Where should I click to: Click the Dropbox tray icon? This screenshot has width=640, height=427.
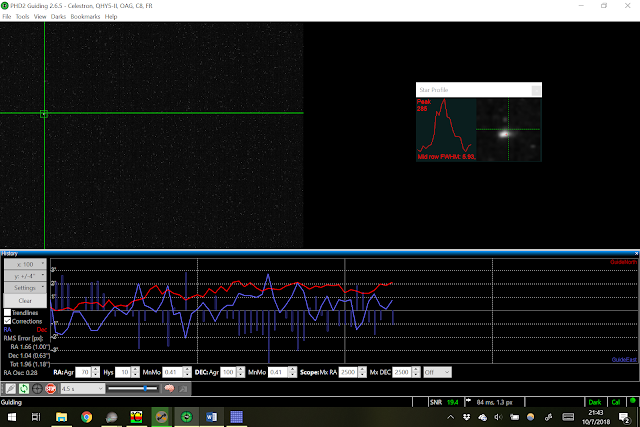467,417
